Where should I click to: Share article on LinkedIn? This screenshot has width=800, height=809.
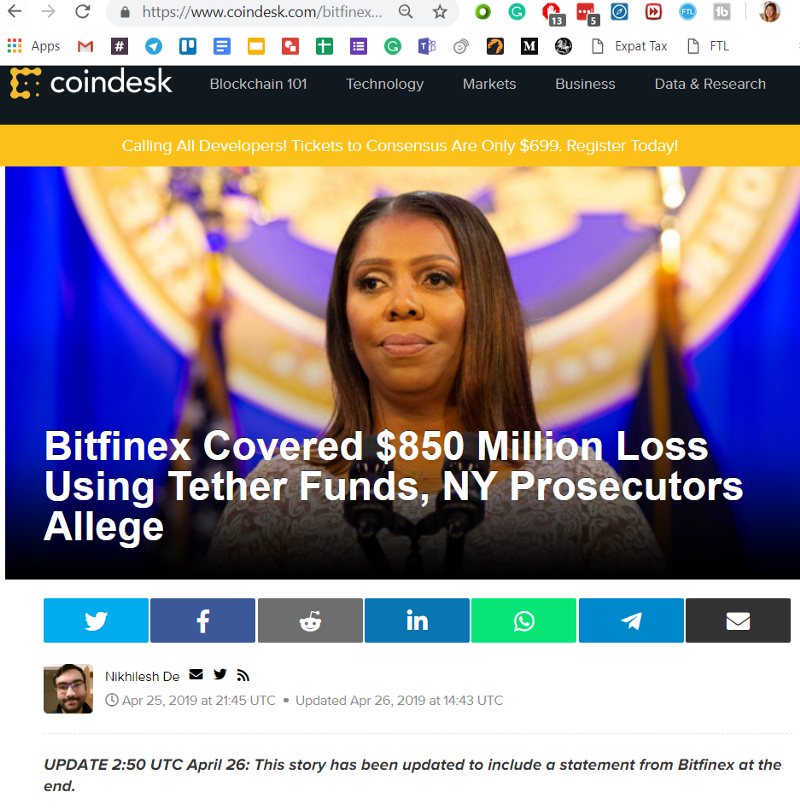point(417,620)
